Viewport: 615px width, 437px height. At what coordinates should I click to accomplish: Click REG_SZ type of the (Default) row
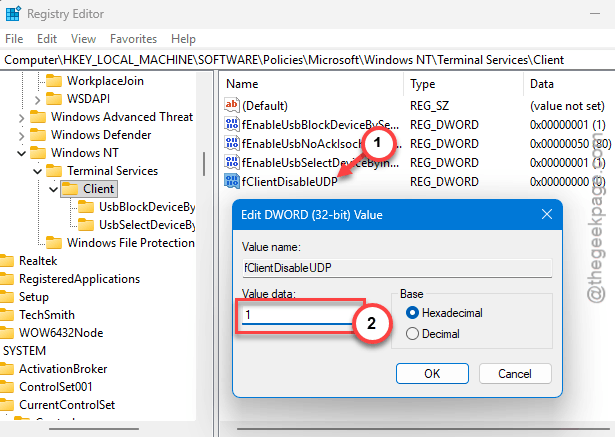(430, 106)
